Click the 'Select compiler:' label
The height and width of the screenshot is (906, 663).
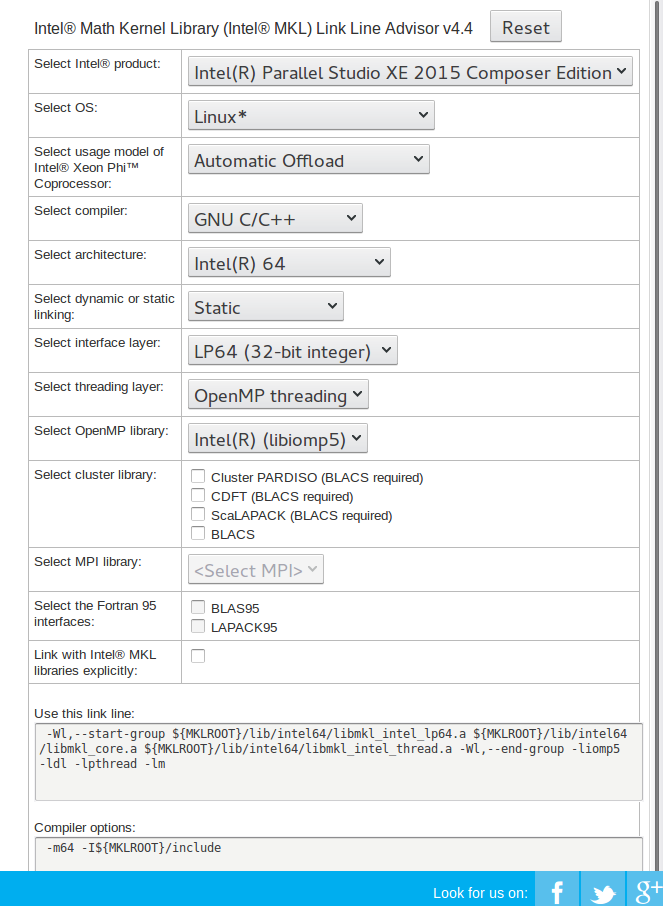[x=81, y=210]
